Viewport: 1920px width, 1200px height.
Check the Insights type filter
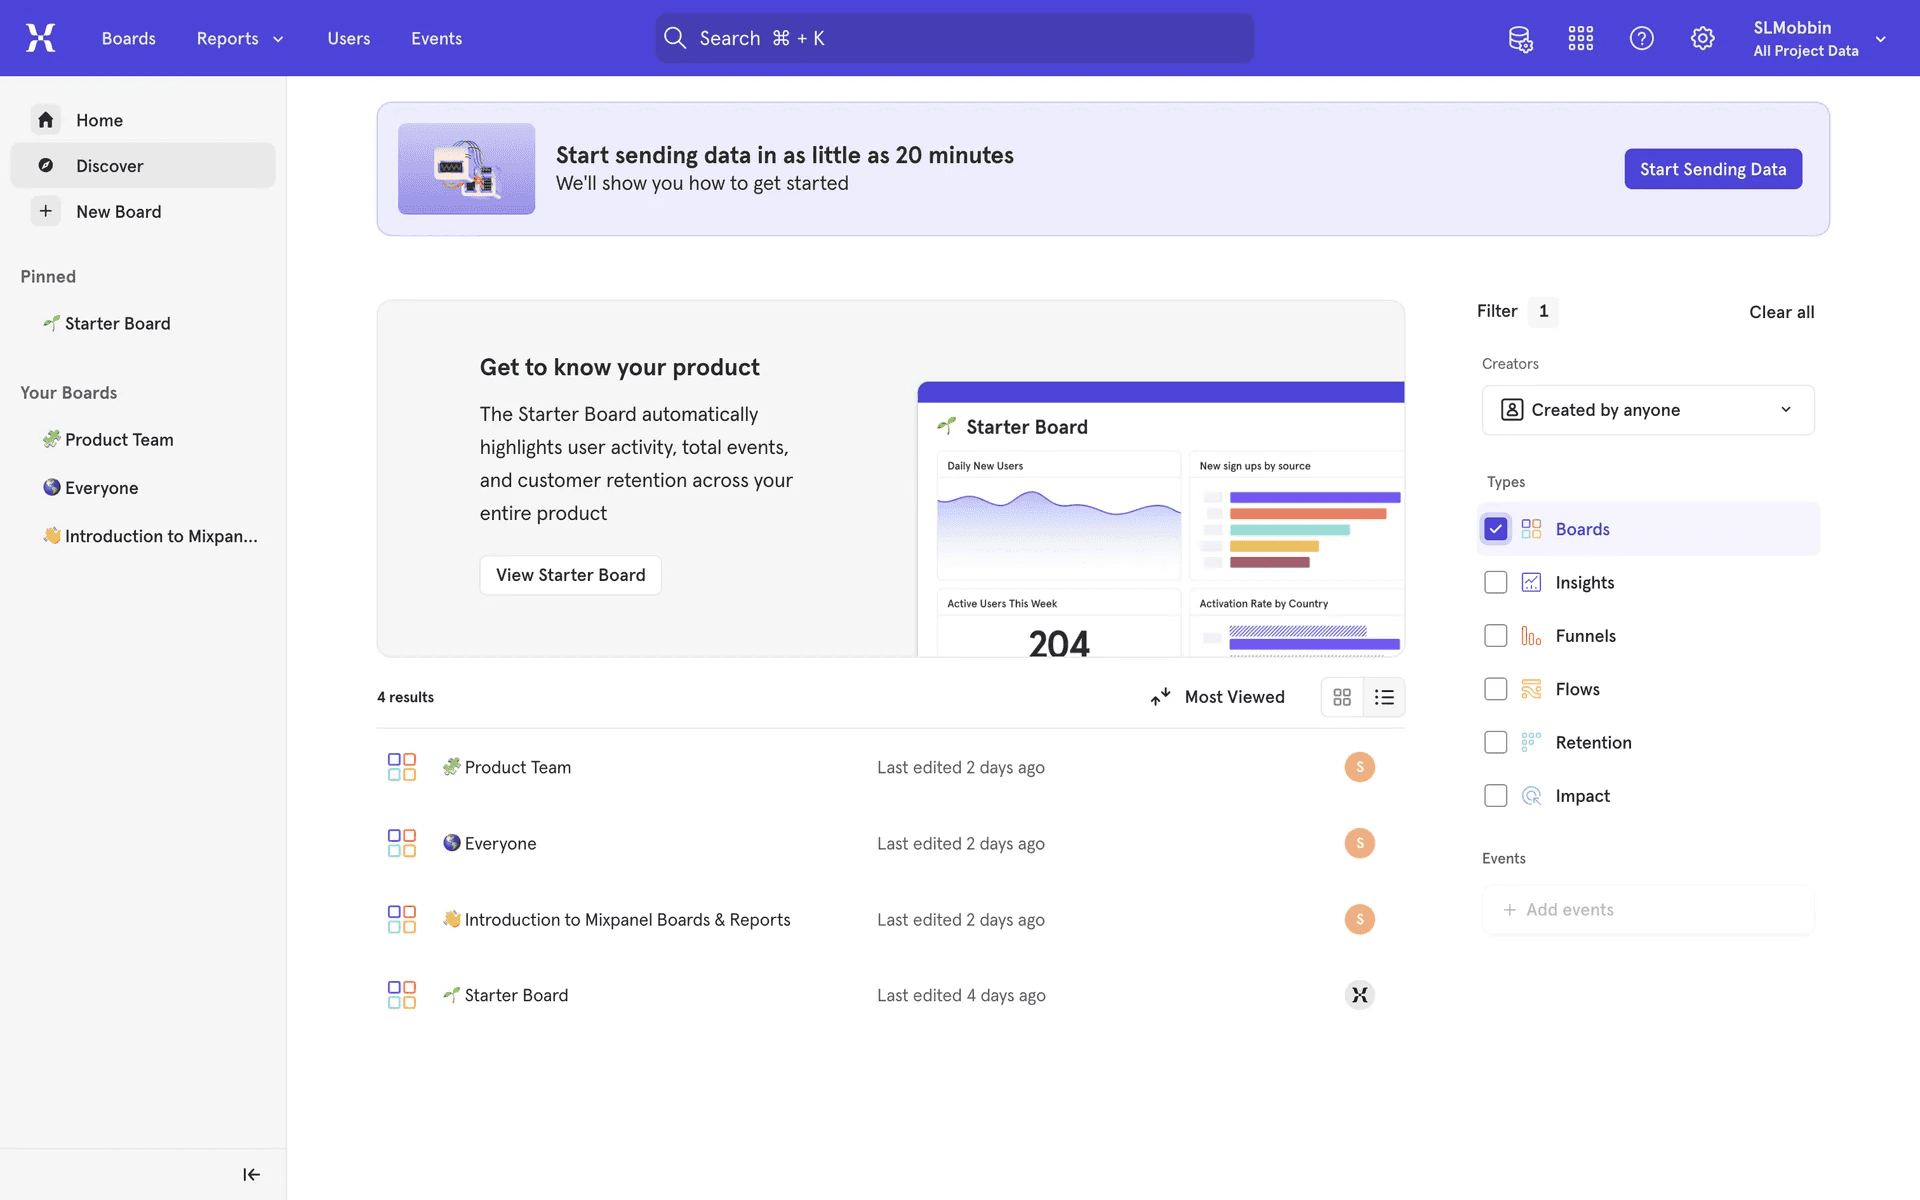pyautogui.click(x=1495, y=582)
